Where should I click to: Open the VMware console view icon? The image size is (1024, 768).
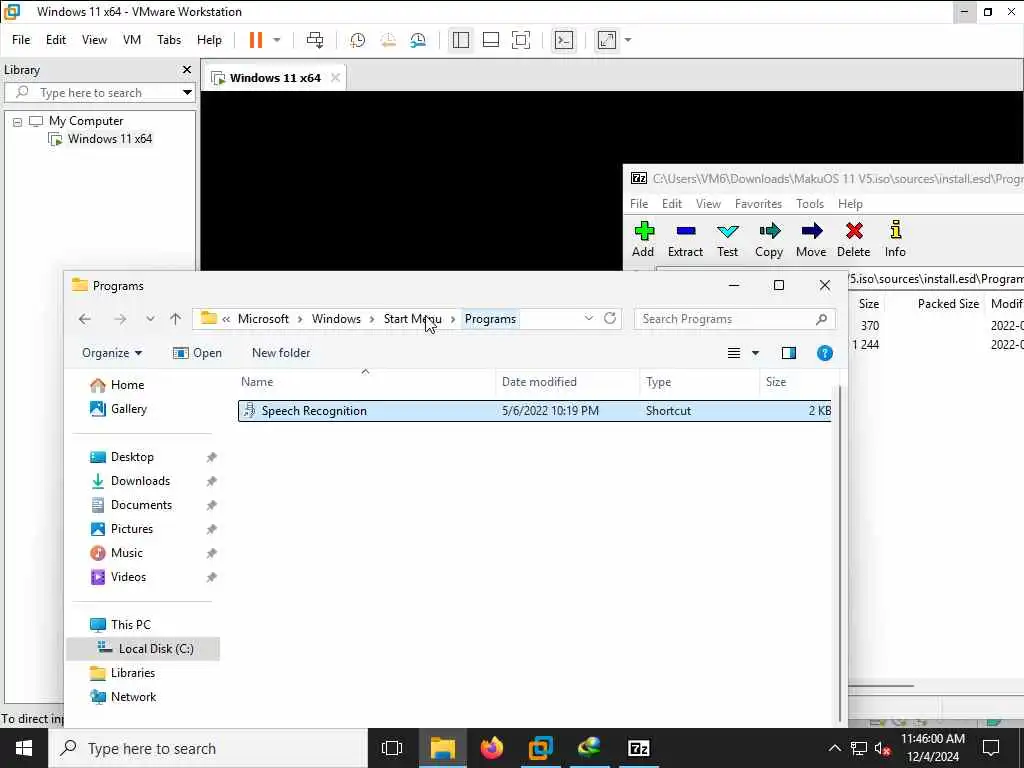564,40
